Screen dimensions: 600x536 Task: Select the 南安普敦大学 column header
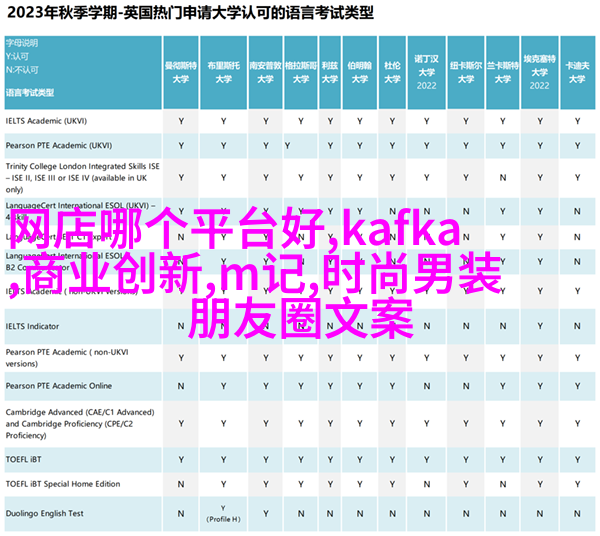click(266, 72)
